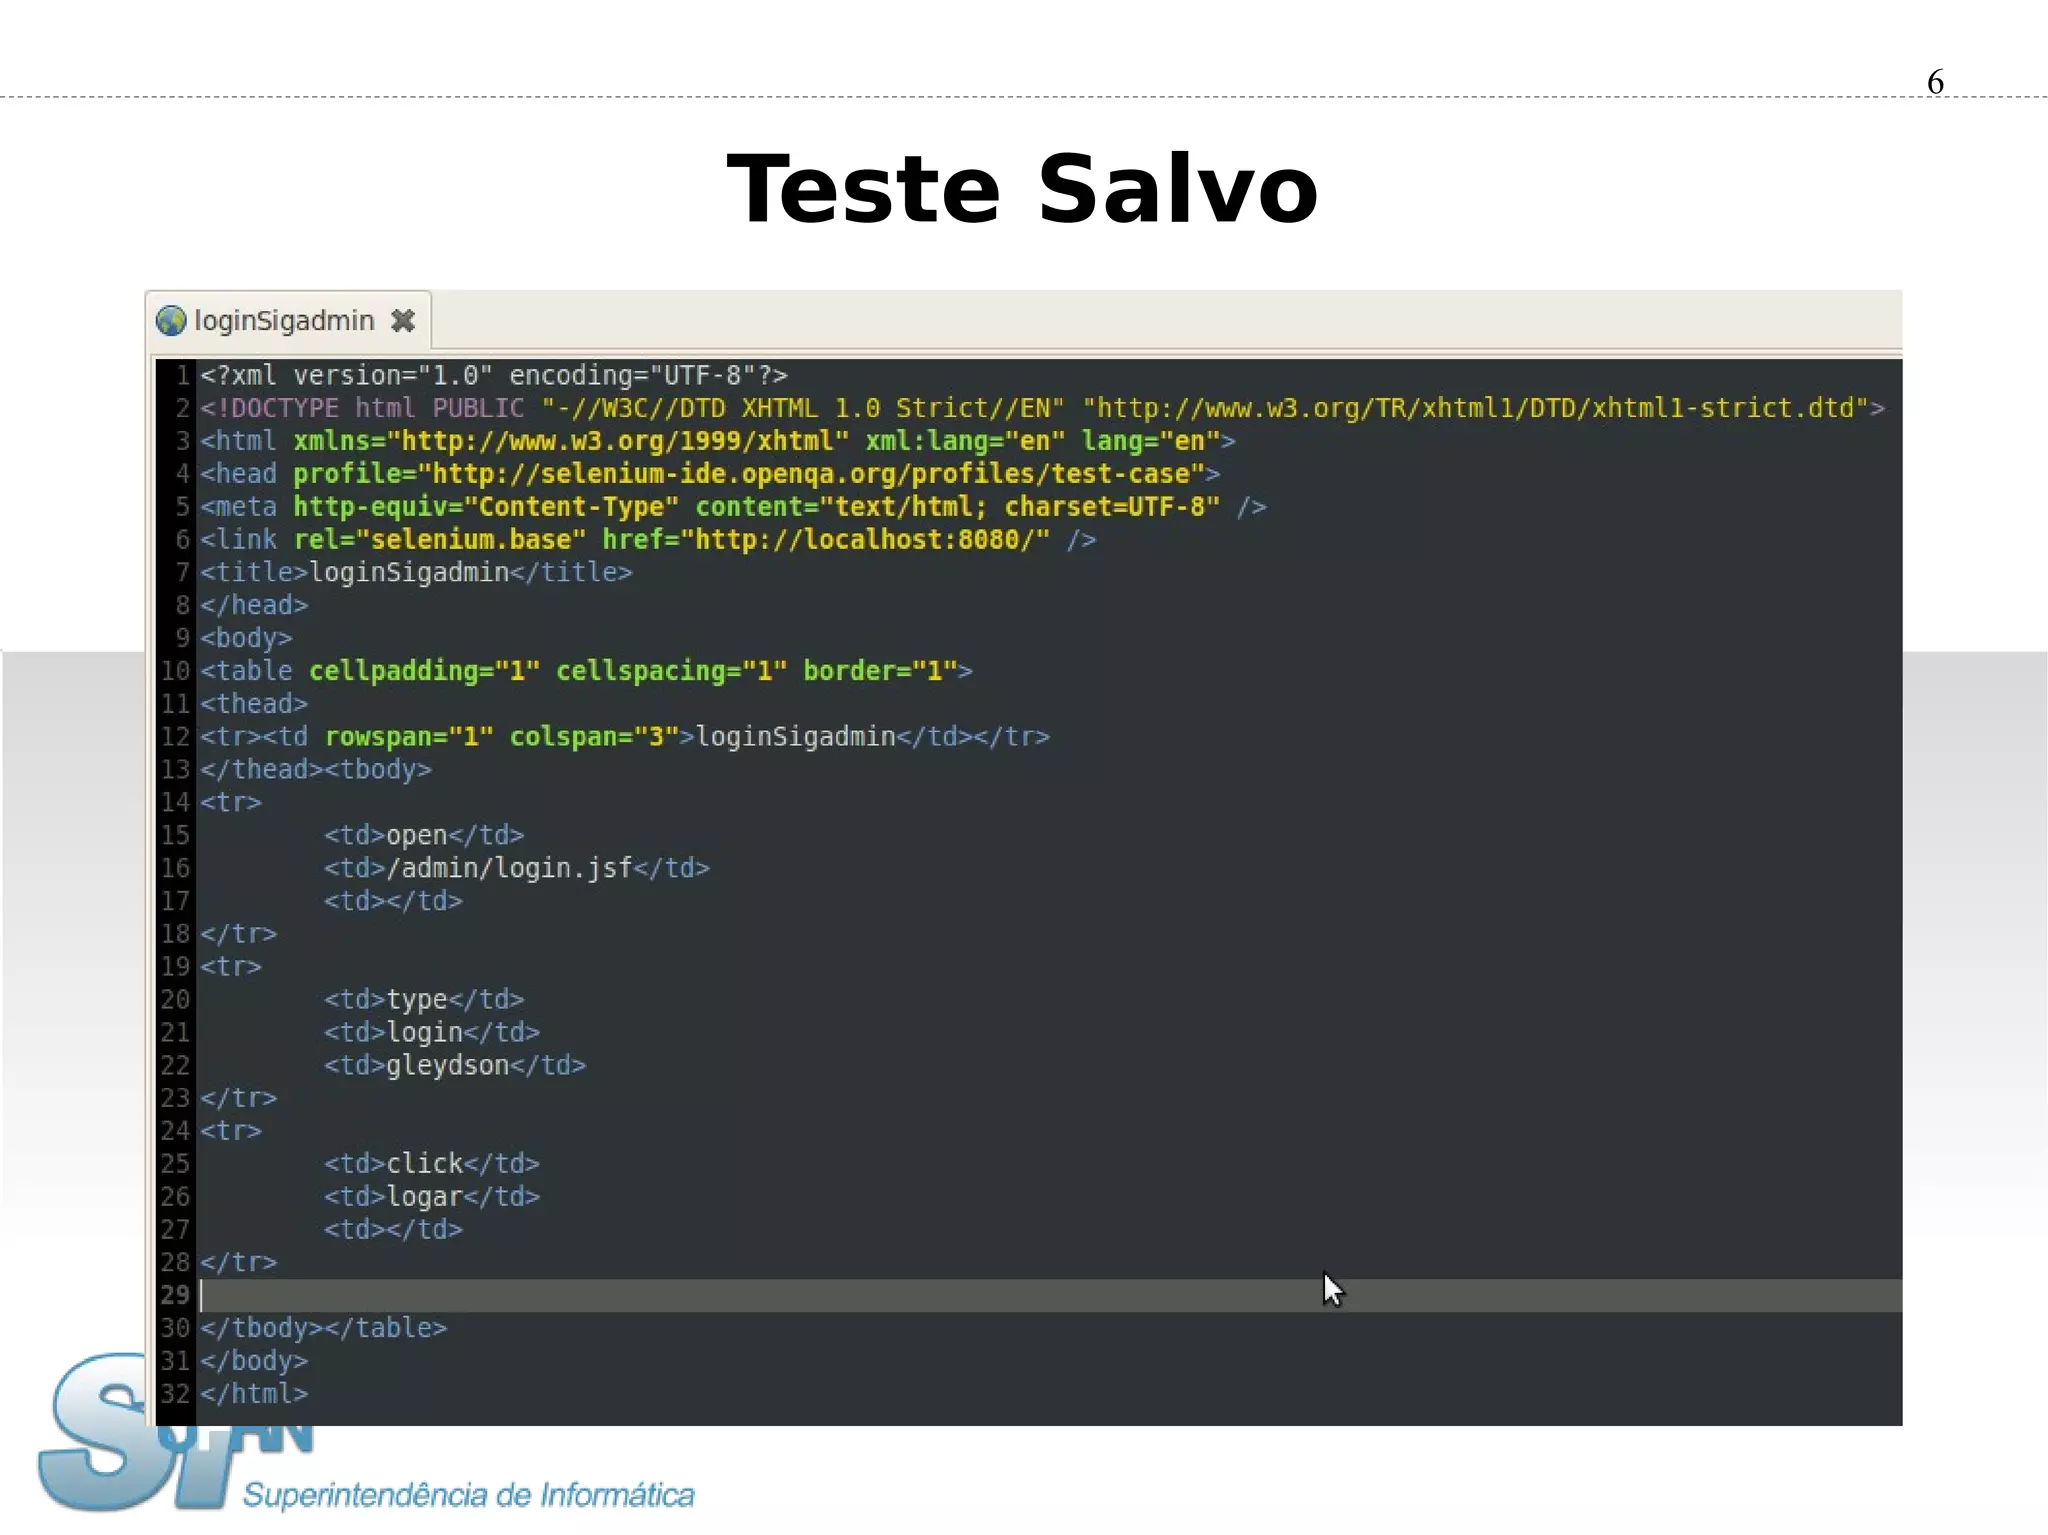Click the td gleydson value line 22
The height and width of the screenshot is (1535, 2048).
(455, 1066)
